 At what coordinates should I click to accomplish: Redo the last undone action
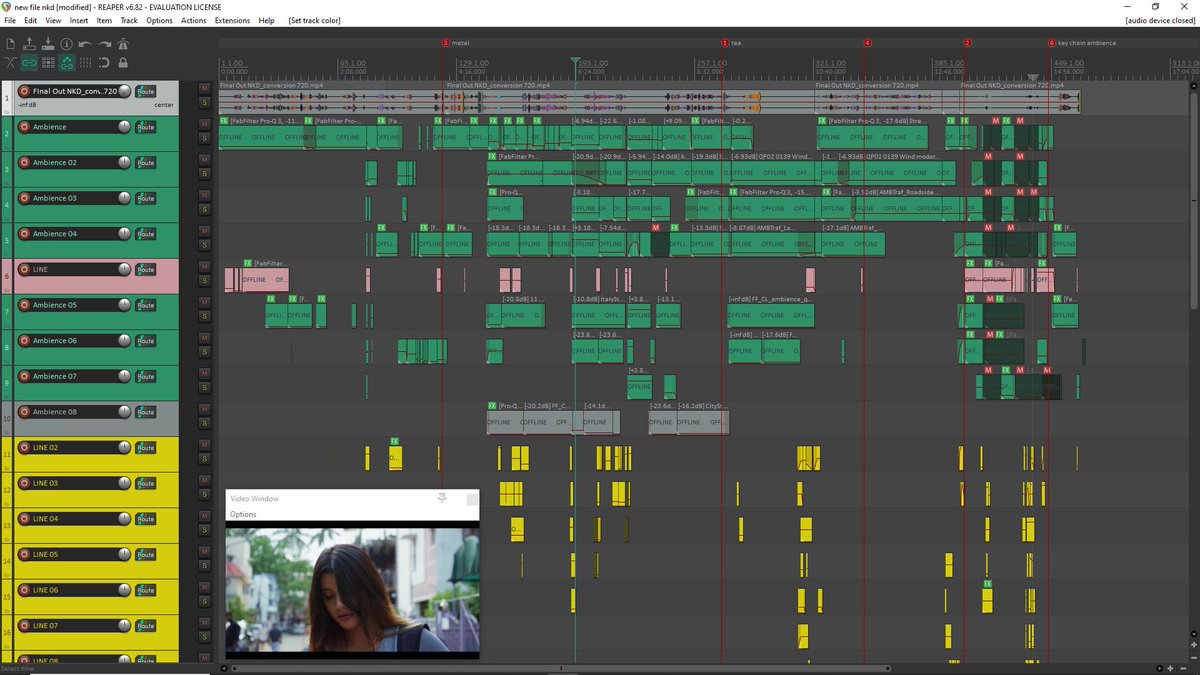pyautogui.click(x=104, y=44)
